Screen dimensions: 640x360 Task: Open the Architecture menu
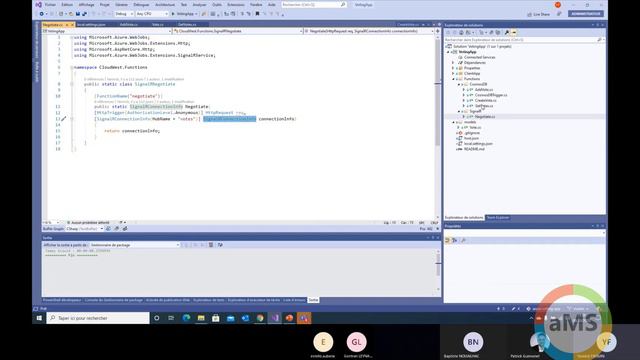165,4
